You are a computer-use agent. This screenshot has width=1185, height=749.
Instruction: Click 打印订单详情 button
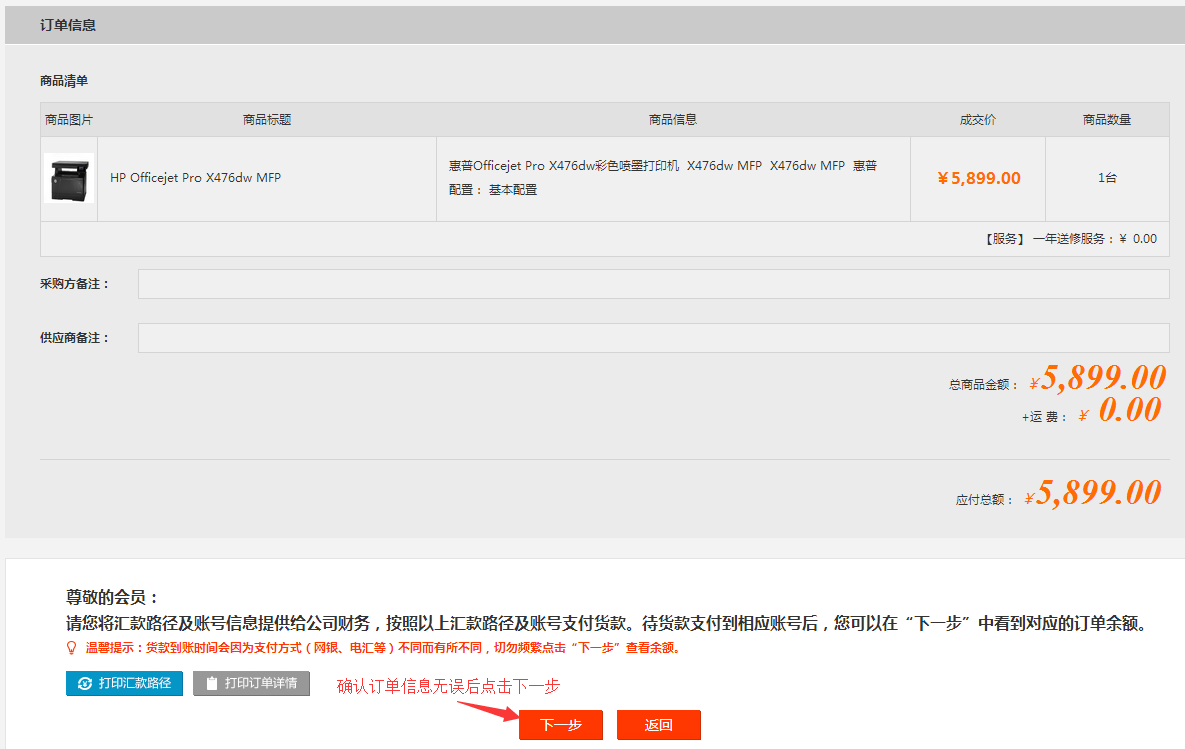251,683
